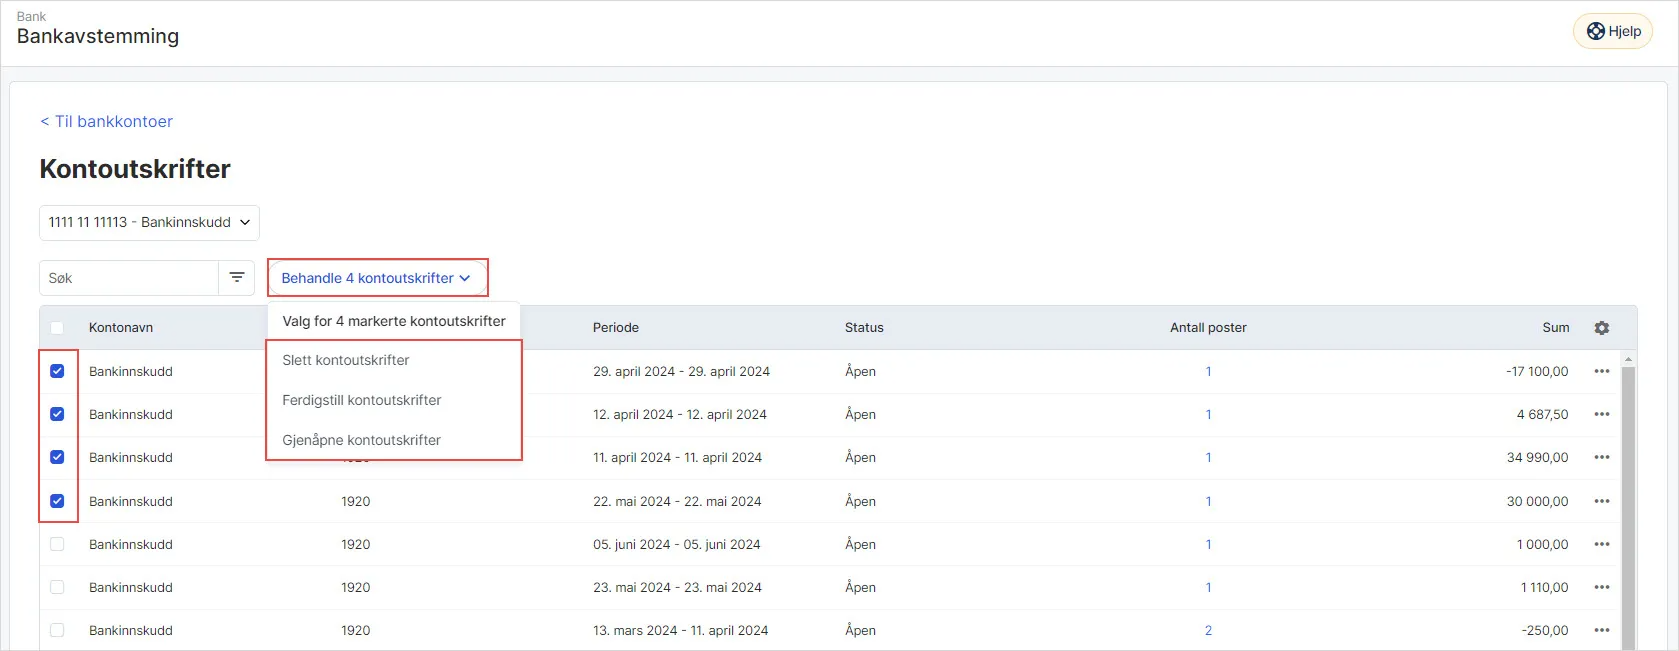Check the 05. juni 2024 statement checkbox
The width and height of the screenshot is (1679, 651).
(57, 544)
